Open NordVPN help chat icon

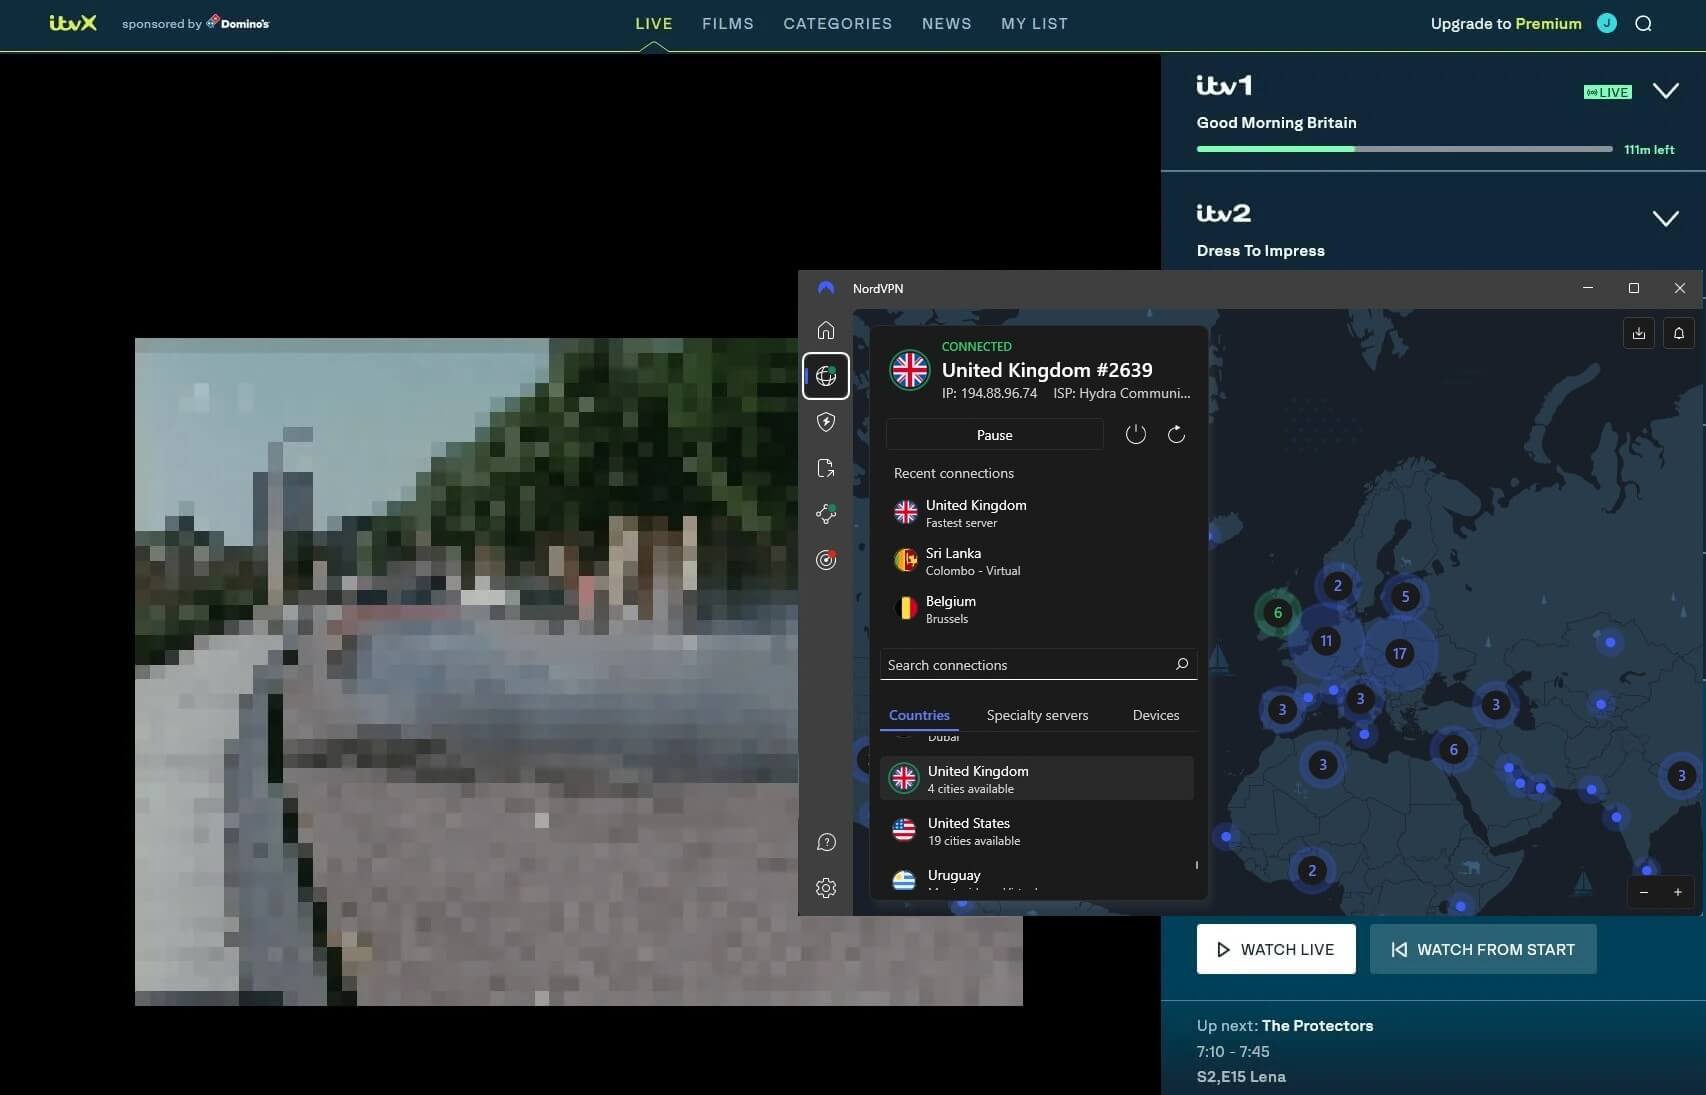(825, 842)
